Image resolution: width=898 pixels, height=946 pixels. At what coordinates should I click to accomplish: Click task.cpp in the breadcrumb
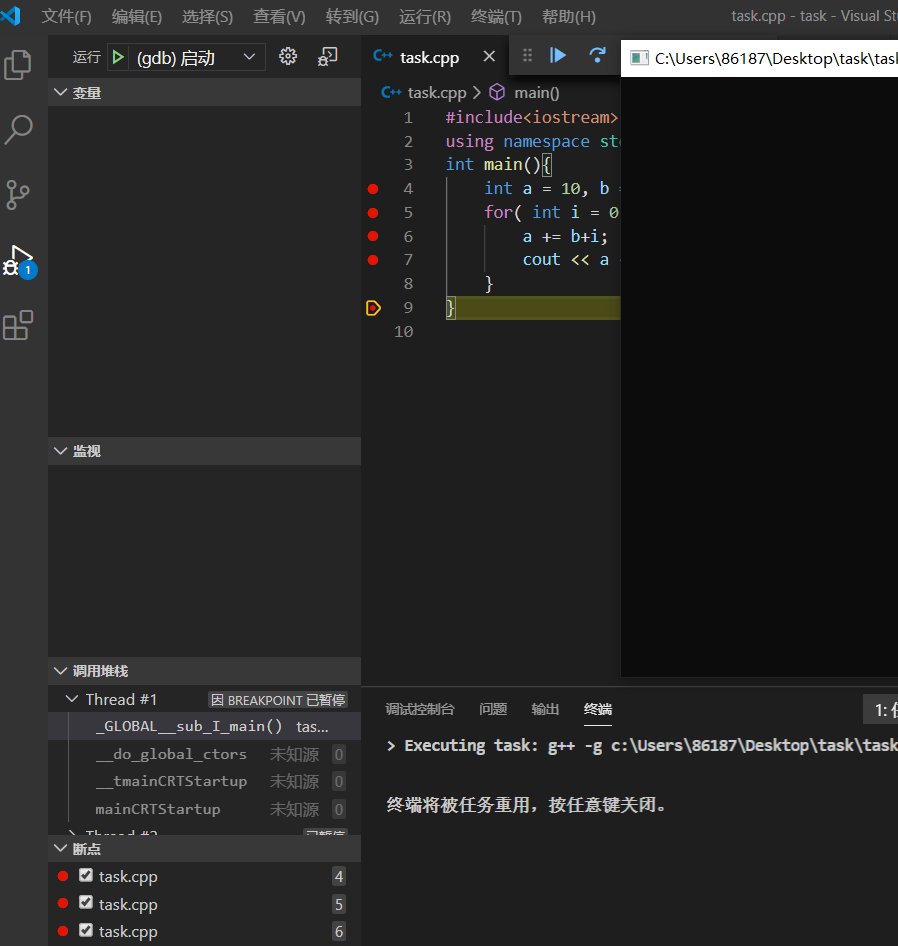point(437,92)
